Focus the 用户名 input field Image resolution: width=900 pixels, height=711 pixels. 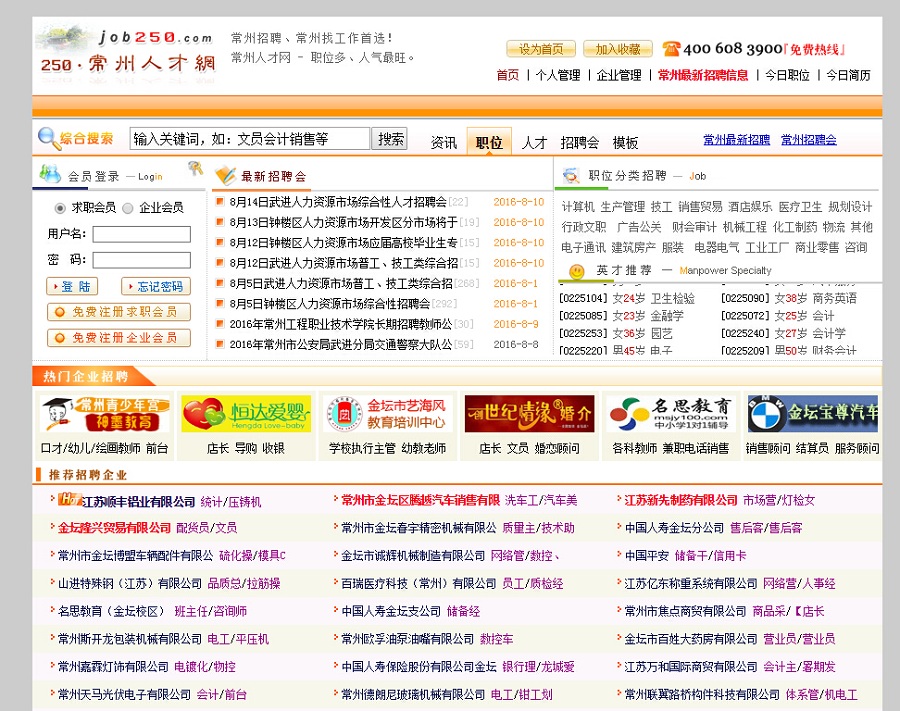coord(142,234)
